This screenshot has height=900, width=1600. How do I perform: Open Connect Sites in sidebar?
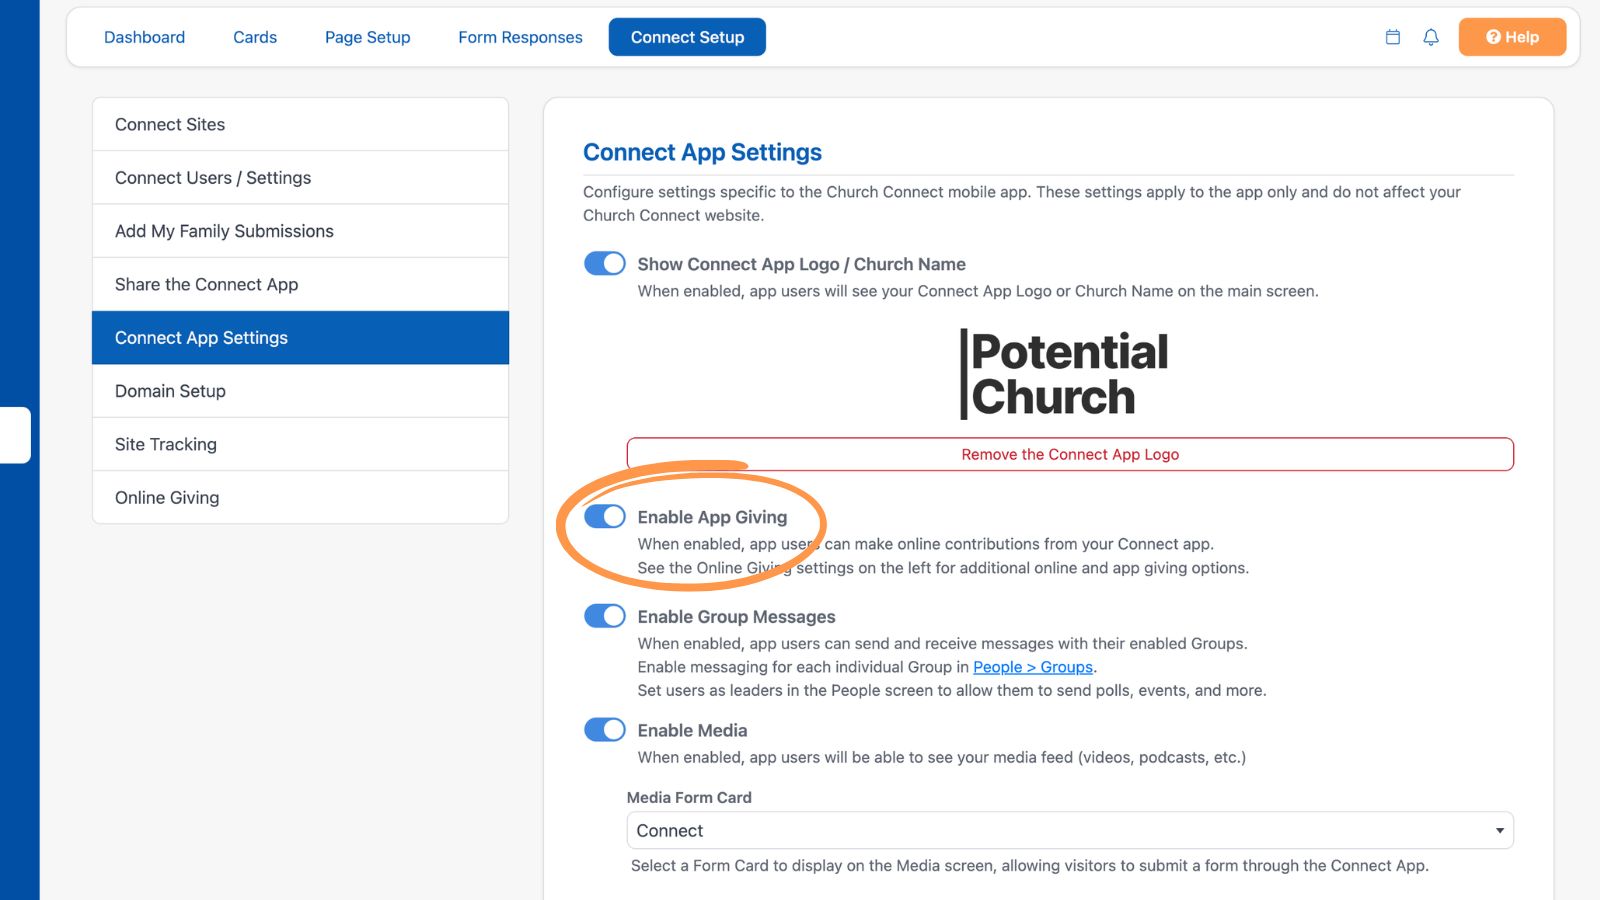pos(300,125)
